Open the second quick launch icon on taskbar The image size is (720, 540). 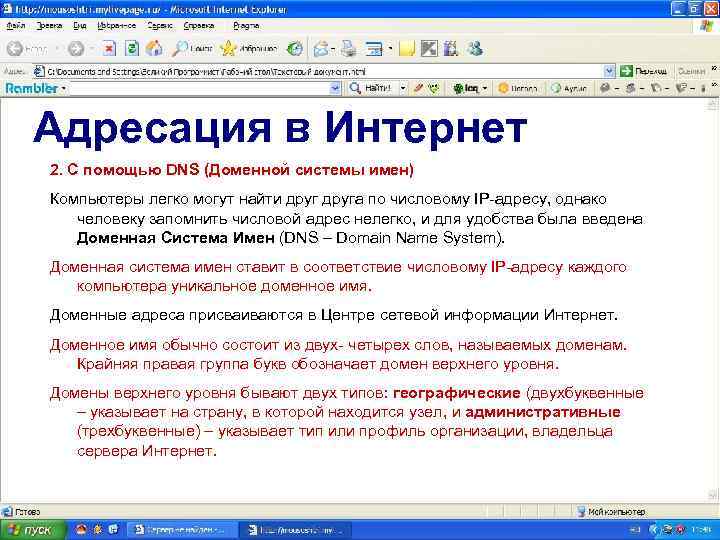[x=97, y=530]
